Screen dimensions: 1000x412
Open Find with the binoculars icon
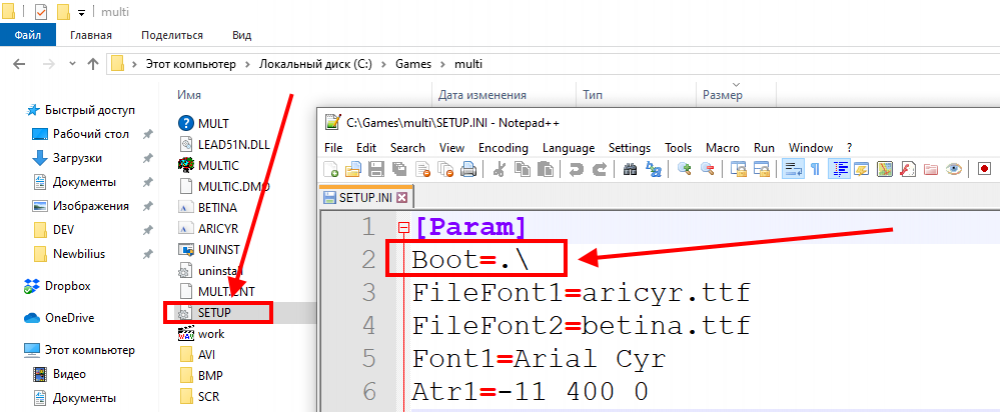pyautogui.click(x=630, y=169)
